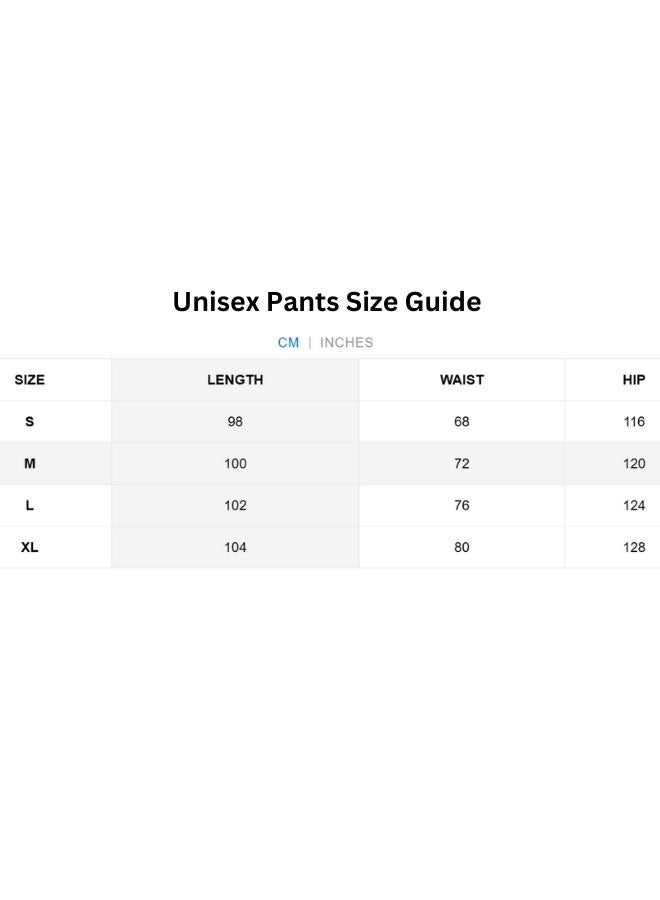Click waist value 72 for size M

[x=461, y=464]
